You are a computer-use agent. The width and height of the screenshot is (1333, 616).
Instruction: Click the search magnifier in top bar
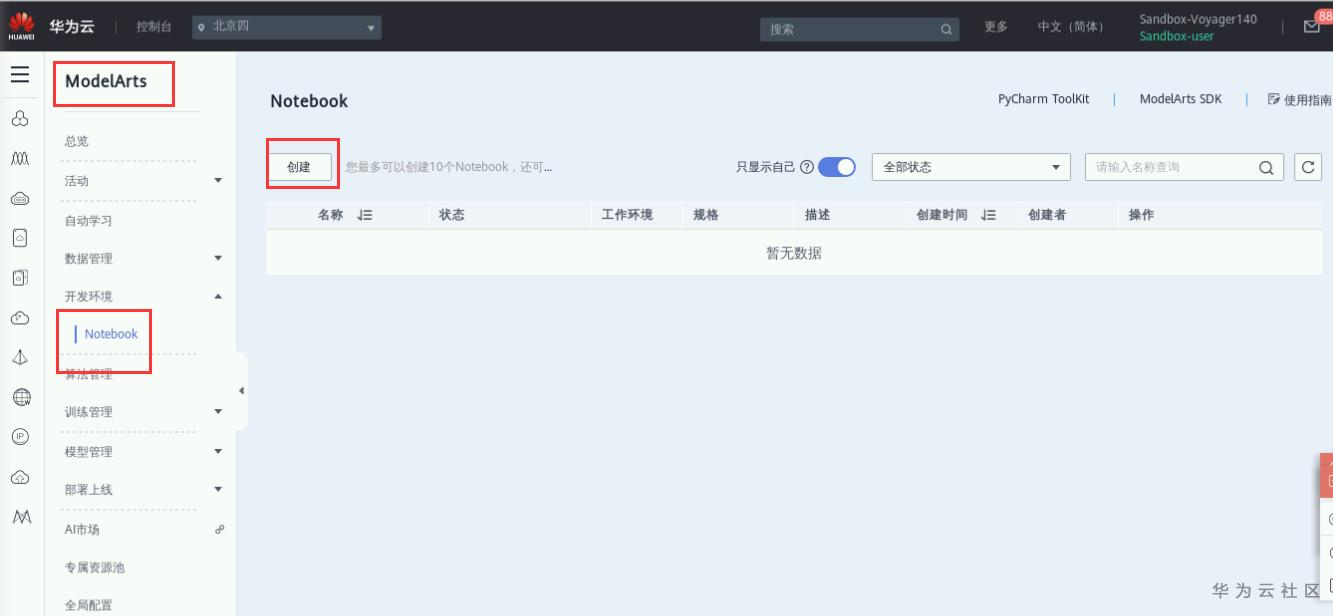(x=946, y=30)
